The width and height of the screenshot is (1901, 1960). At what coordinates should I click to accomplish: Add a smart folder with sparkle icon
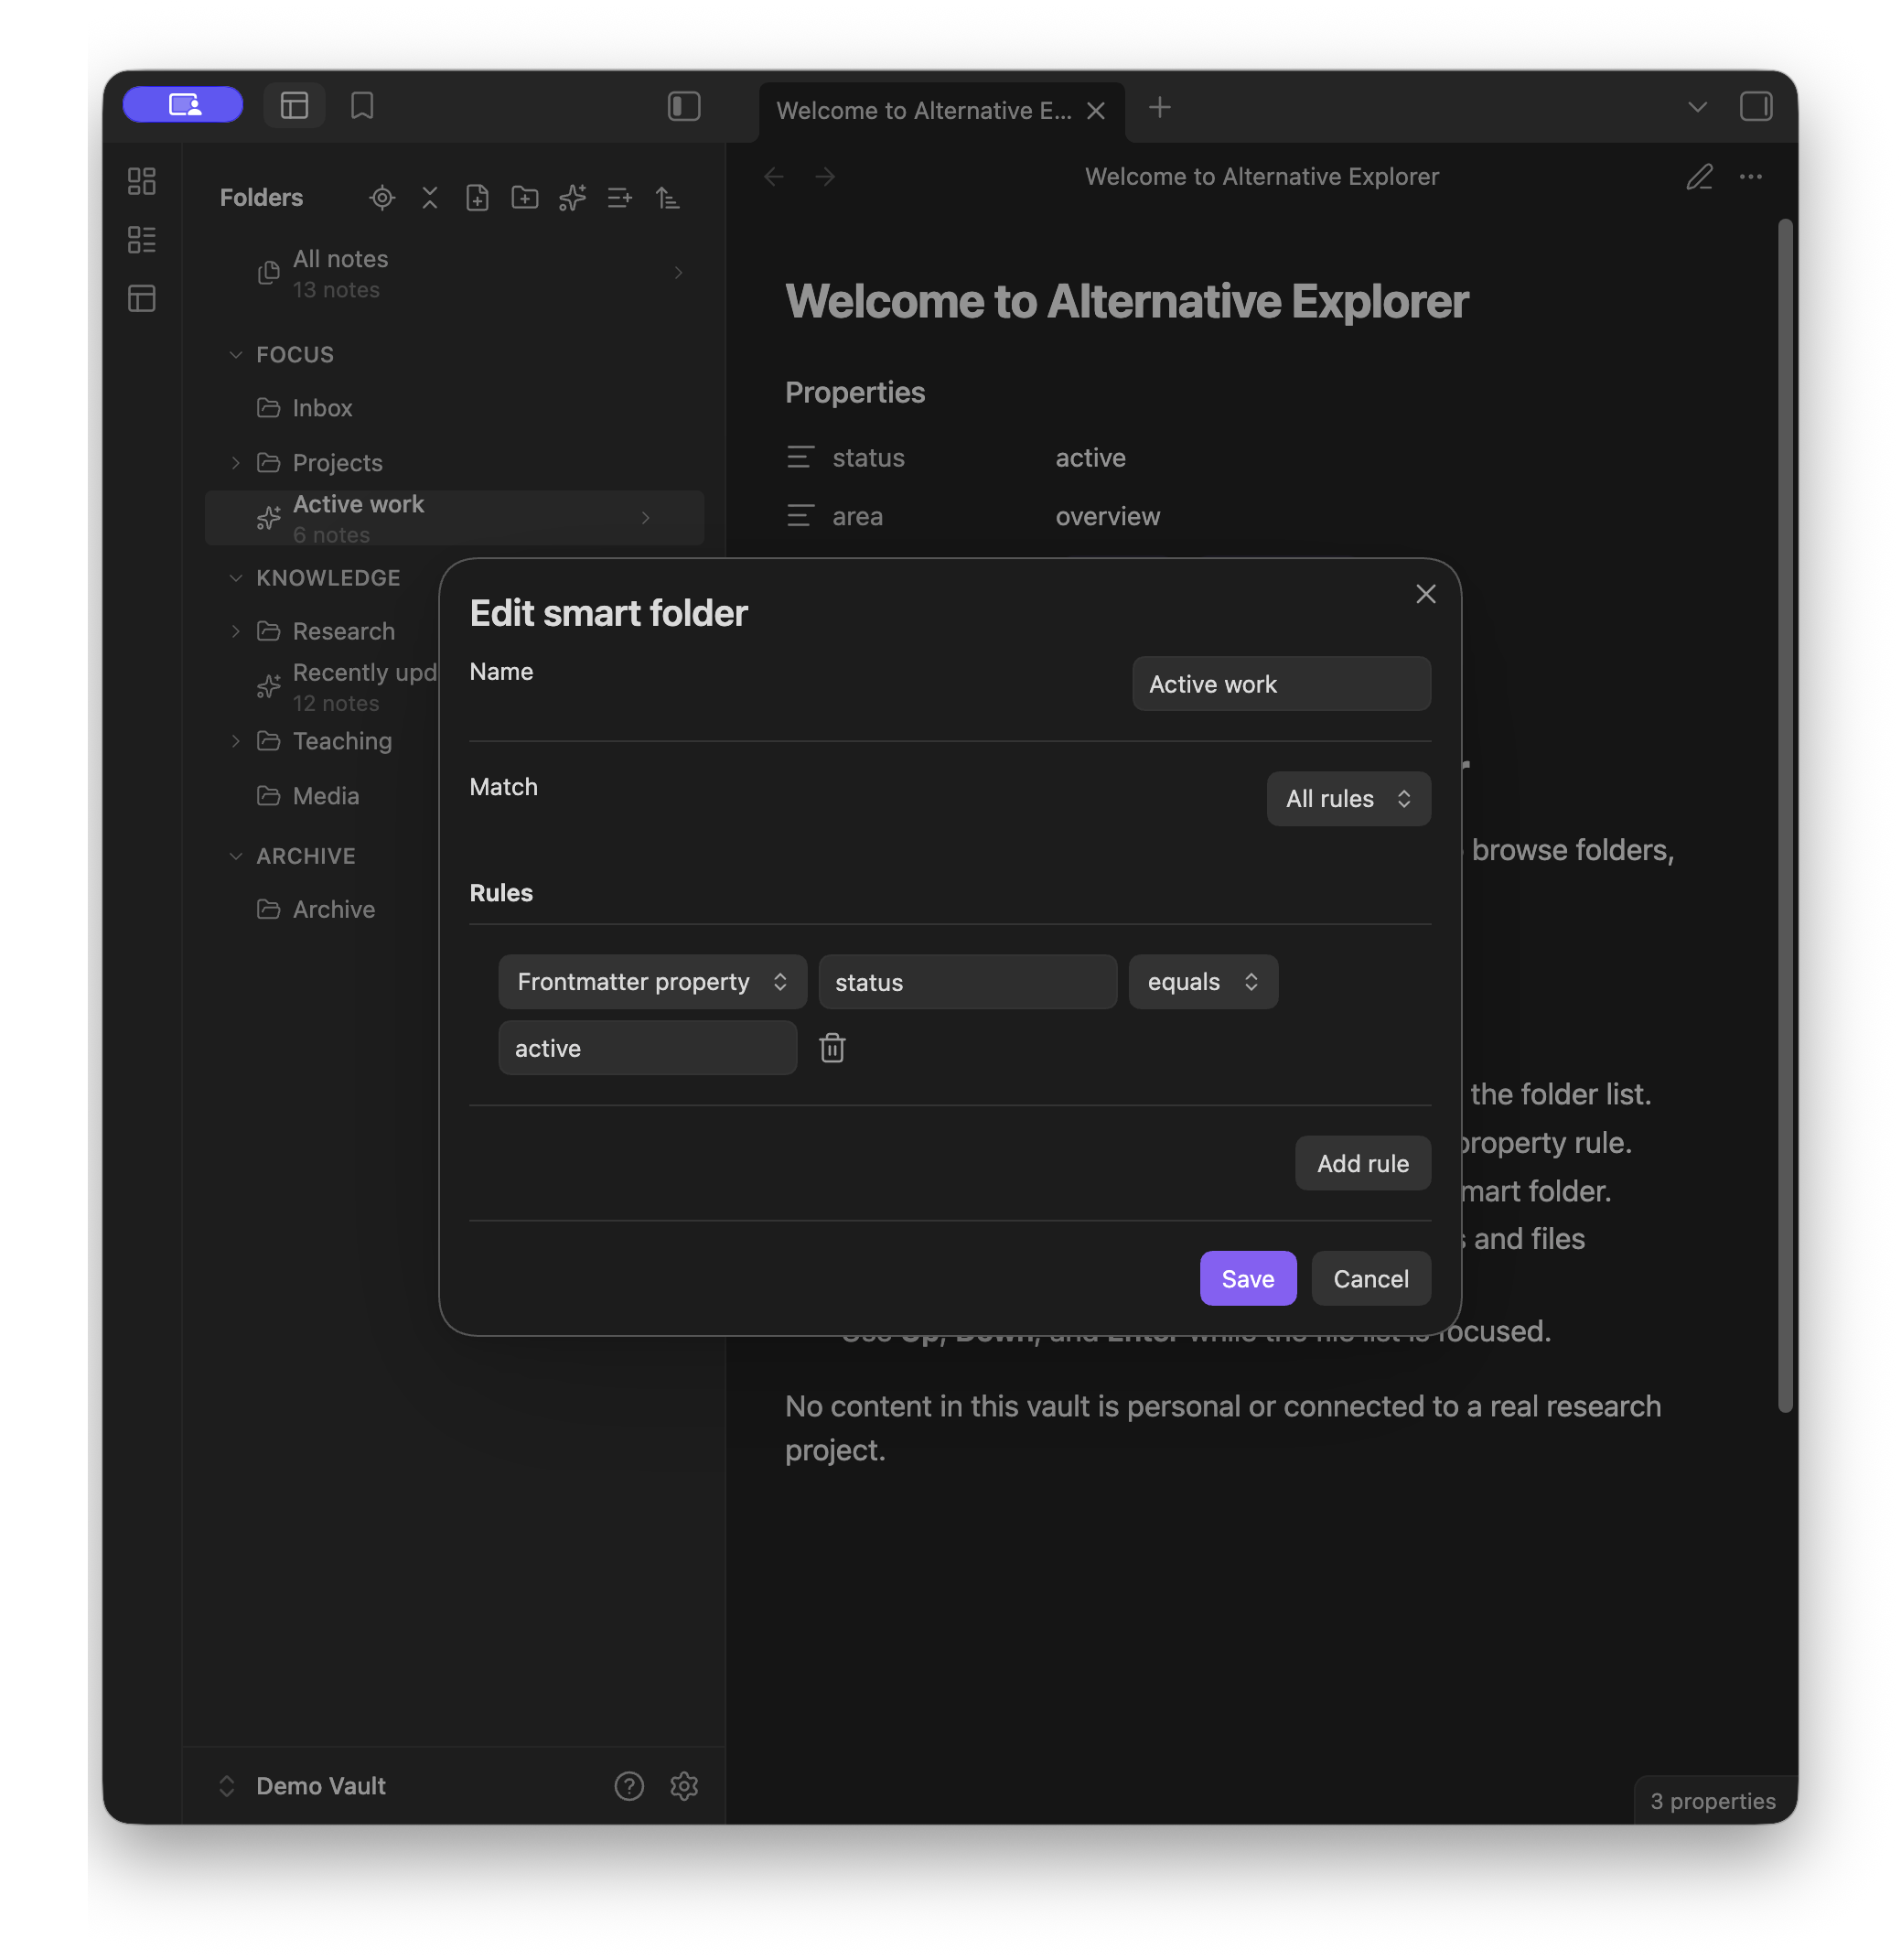coord(572,198)
